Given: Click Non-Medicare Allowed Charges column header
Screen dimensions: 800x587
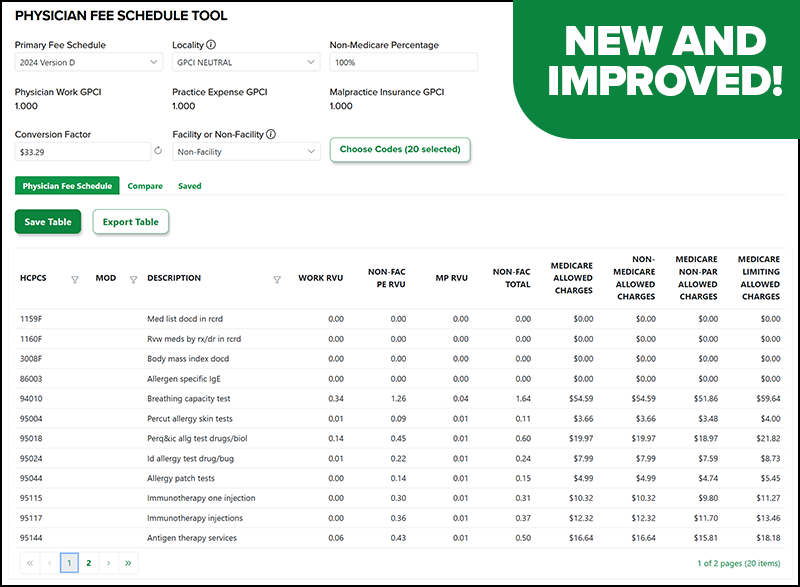Looking at the screenshot, I should [x=635, y=278].
